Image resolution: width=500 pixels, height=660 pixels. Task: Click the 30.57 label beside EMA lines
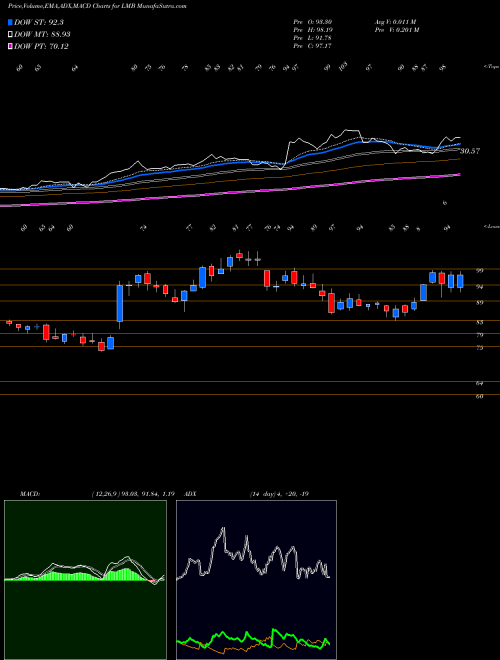(470, 151)
